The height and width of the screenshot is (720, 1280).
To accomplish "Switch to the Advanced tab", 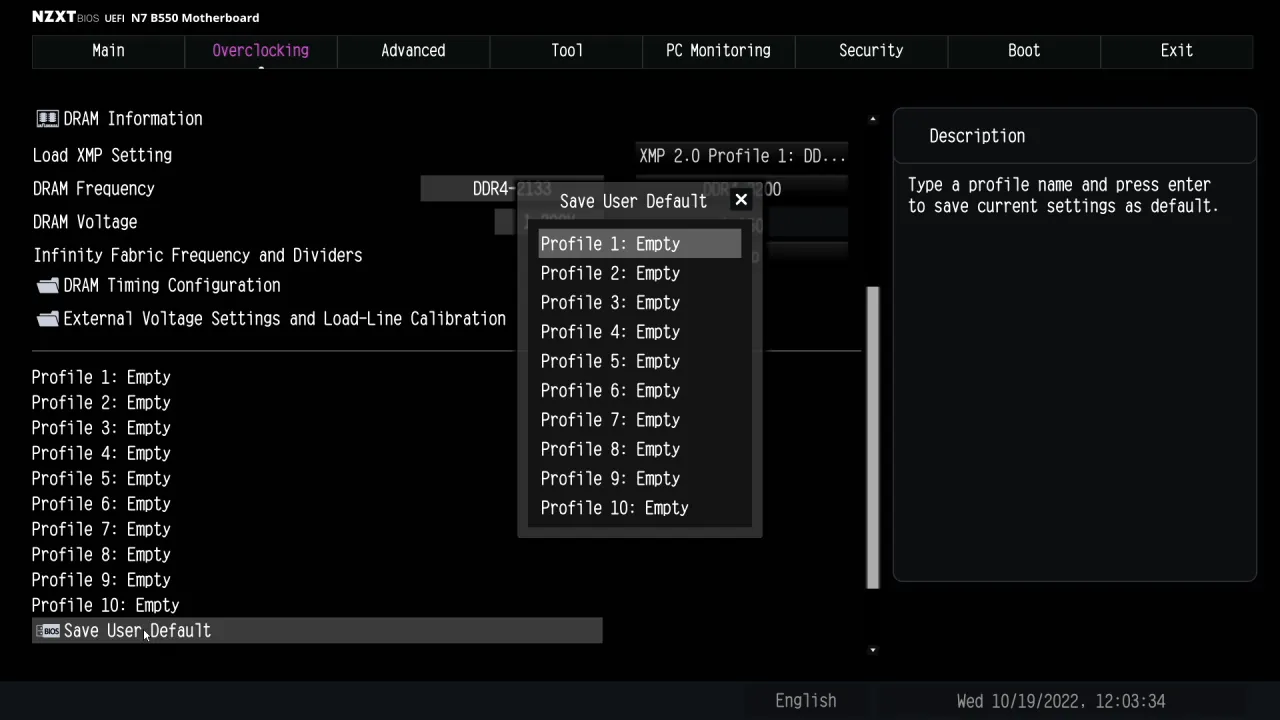I will point(413,51).
